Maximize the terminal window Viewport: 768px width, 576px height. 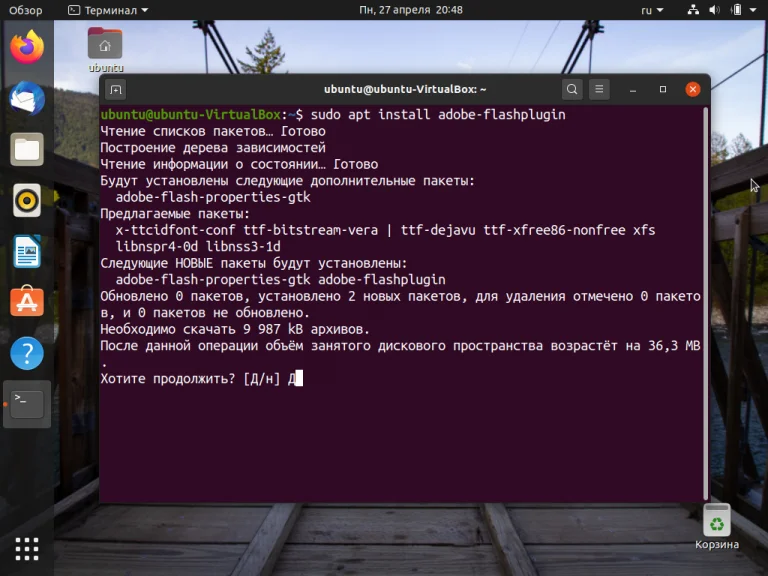click(663, 89)
